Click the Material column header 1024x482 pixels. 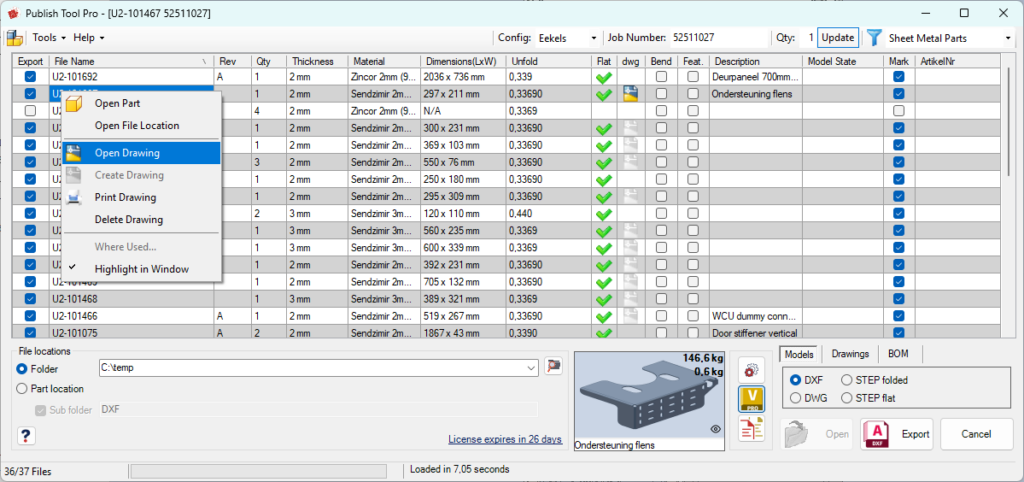click(383, 61)
